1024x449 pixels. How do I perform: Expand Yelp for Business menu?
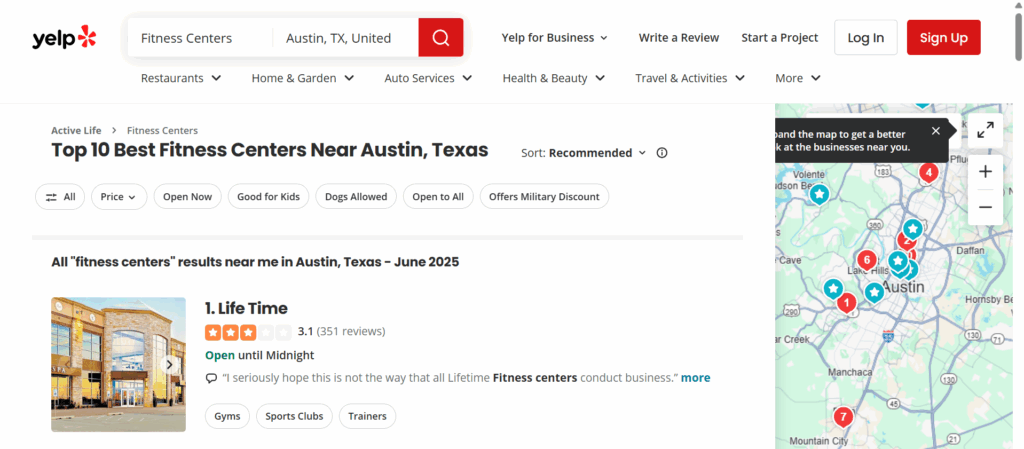554,38
